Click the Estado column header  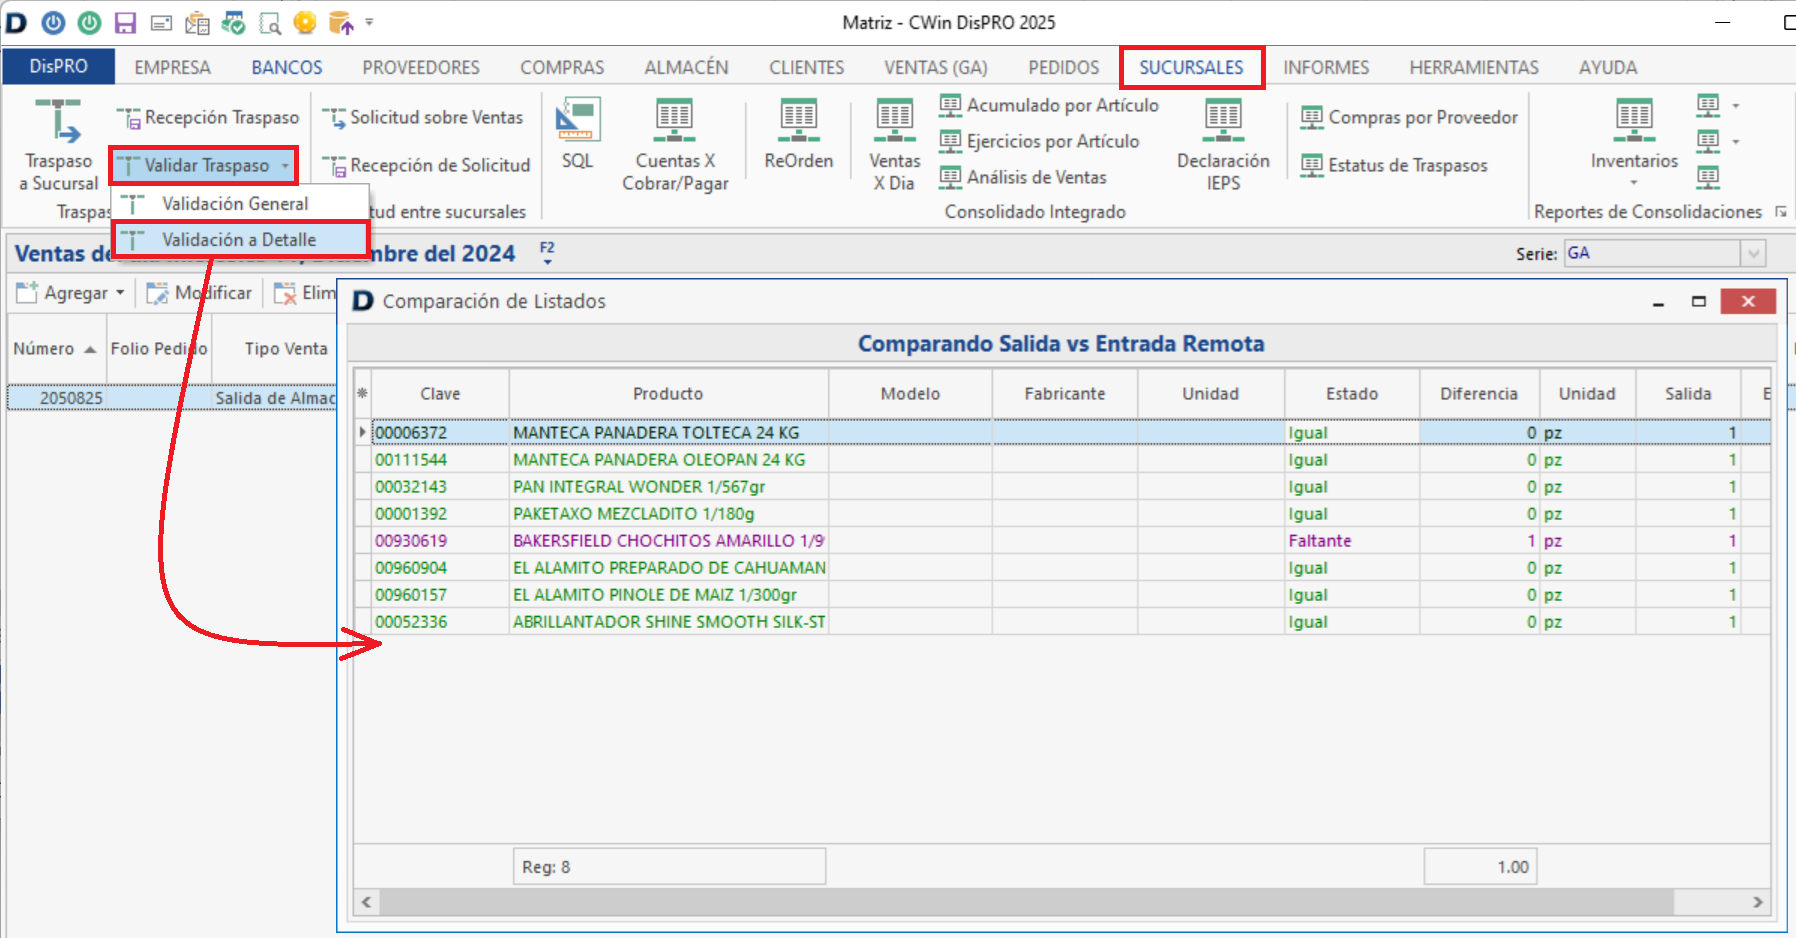point(1352,394)
